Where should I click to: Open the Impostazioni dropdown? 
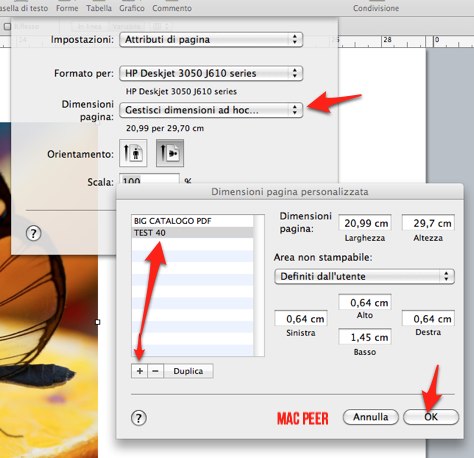pos(211,40)
